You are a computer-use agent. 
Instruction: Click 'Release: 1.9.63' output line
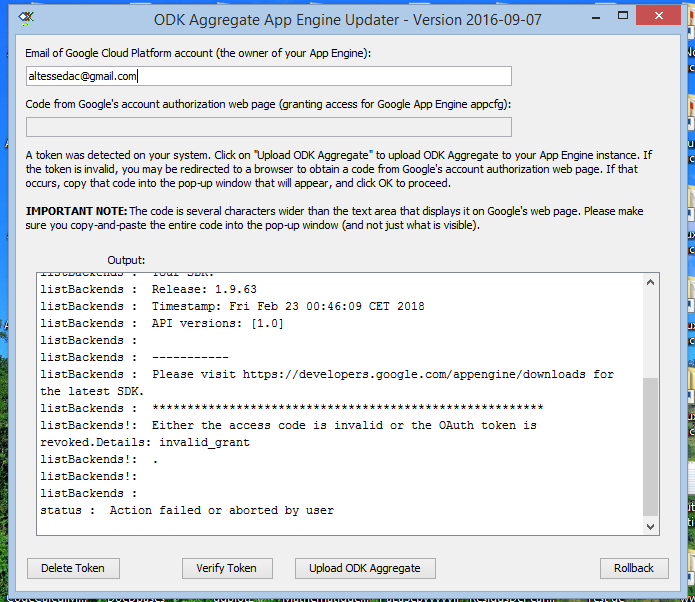148,289
